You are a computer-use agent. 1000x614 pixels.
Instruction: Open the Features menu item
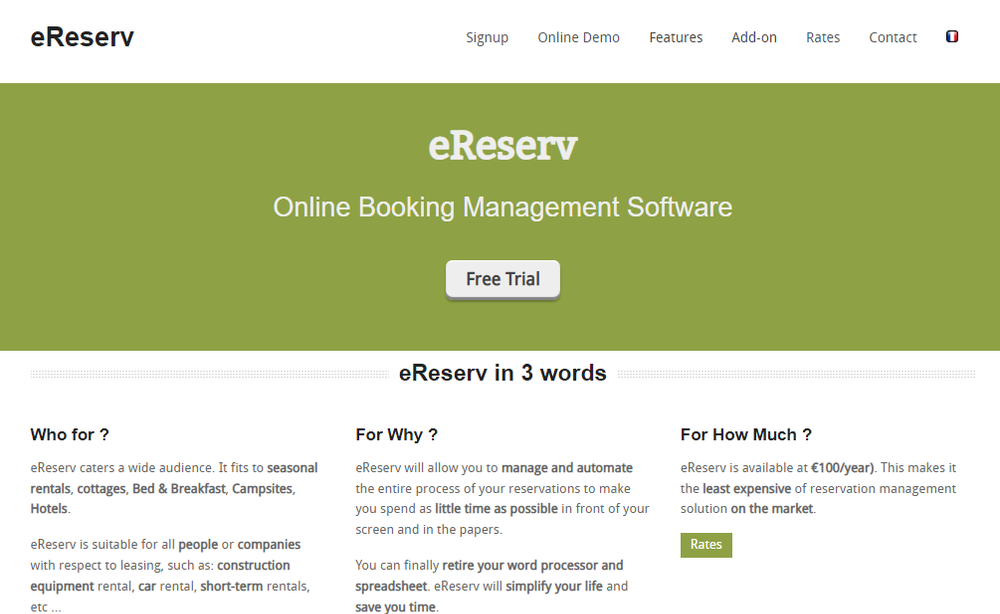pyautogui.click(x=675, y=38)
